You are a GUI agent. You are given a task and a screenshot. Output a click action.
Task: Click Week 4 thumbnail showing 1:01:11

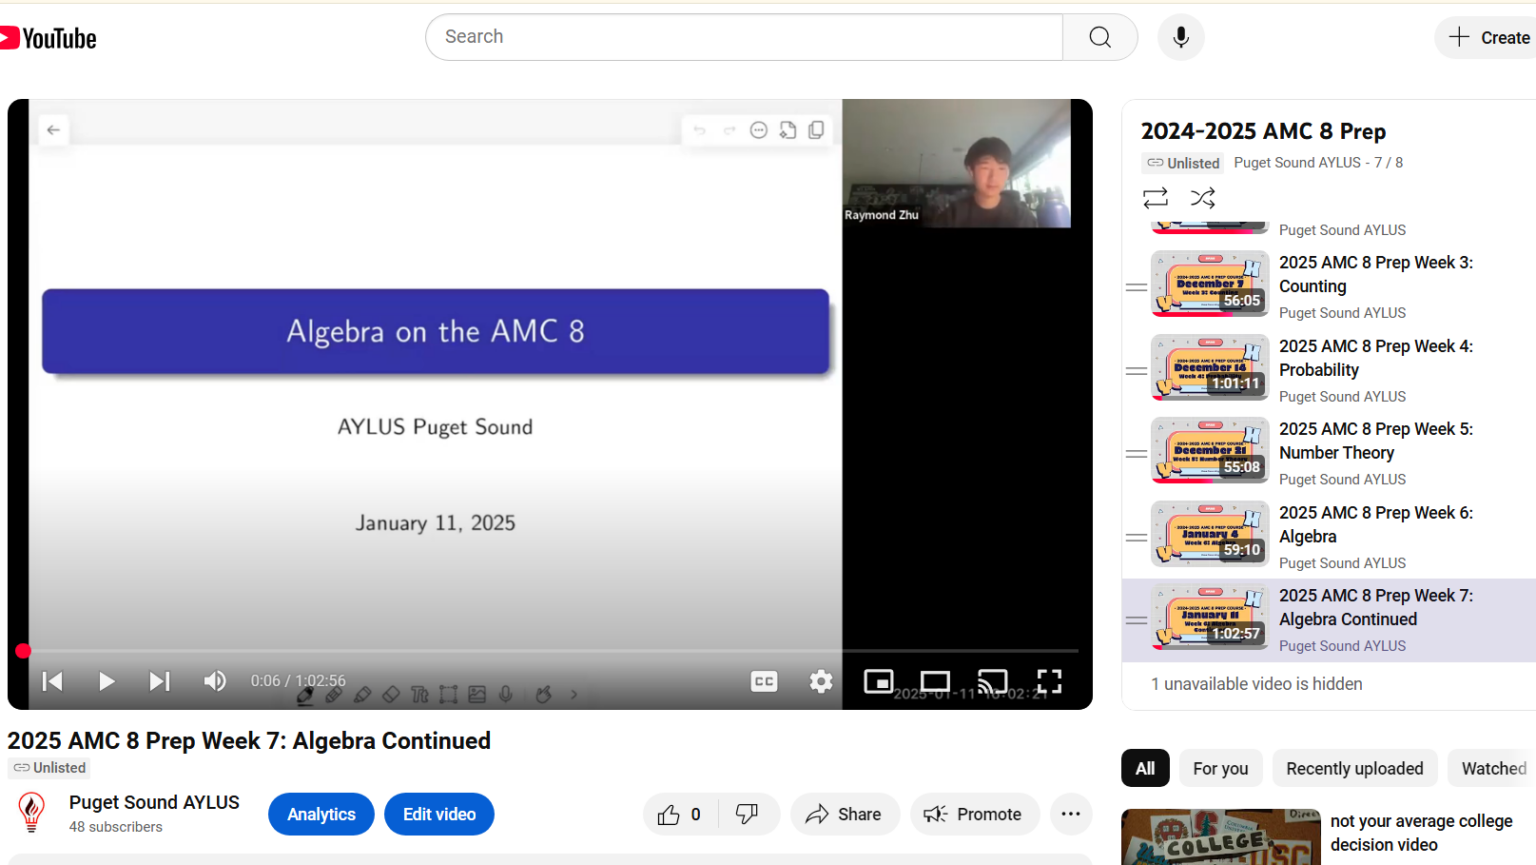(x=1210, y=367)
